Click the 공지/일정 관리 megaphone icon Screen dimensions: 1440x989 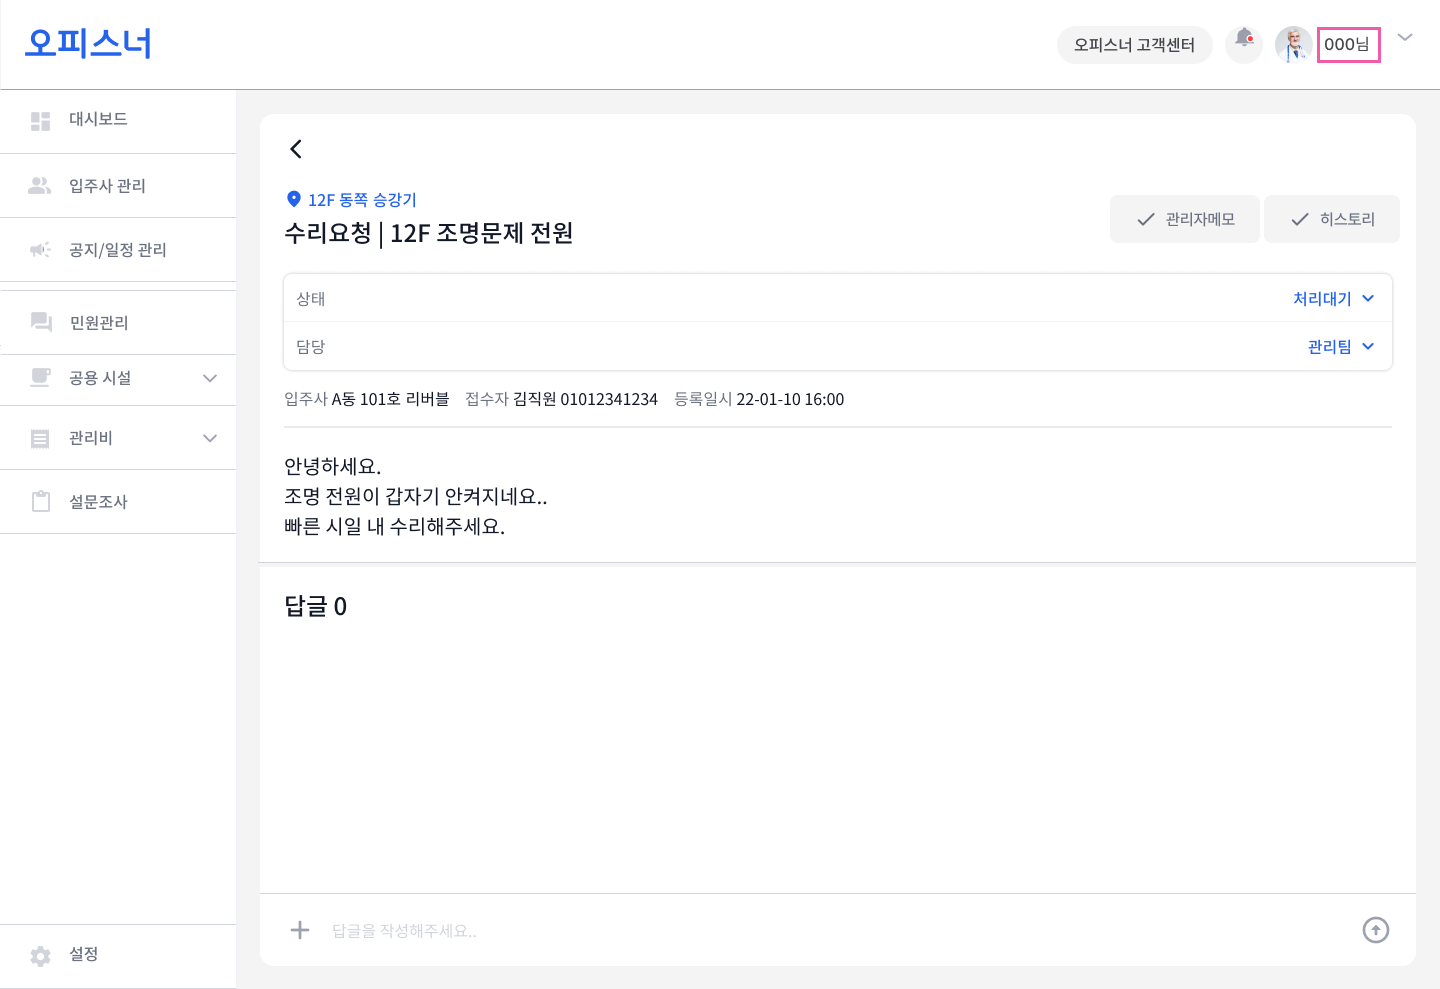pyautogui.click(x=40, y=250)
